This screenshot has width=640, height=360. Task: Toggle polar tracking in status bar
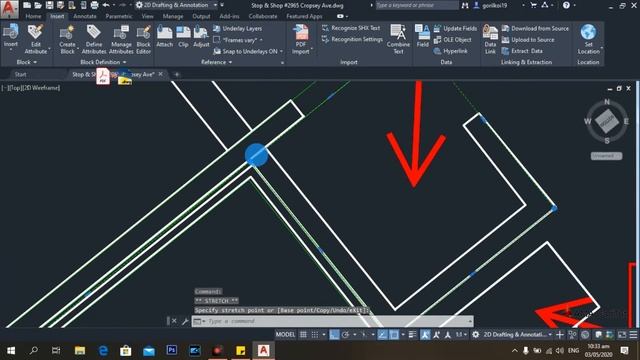coord(346,335)
